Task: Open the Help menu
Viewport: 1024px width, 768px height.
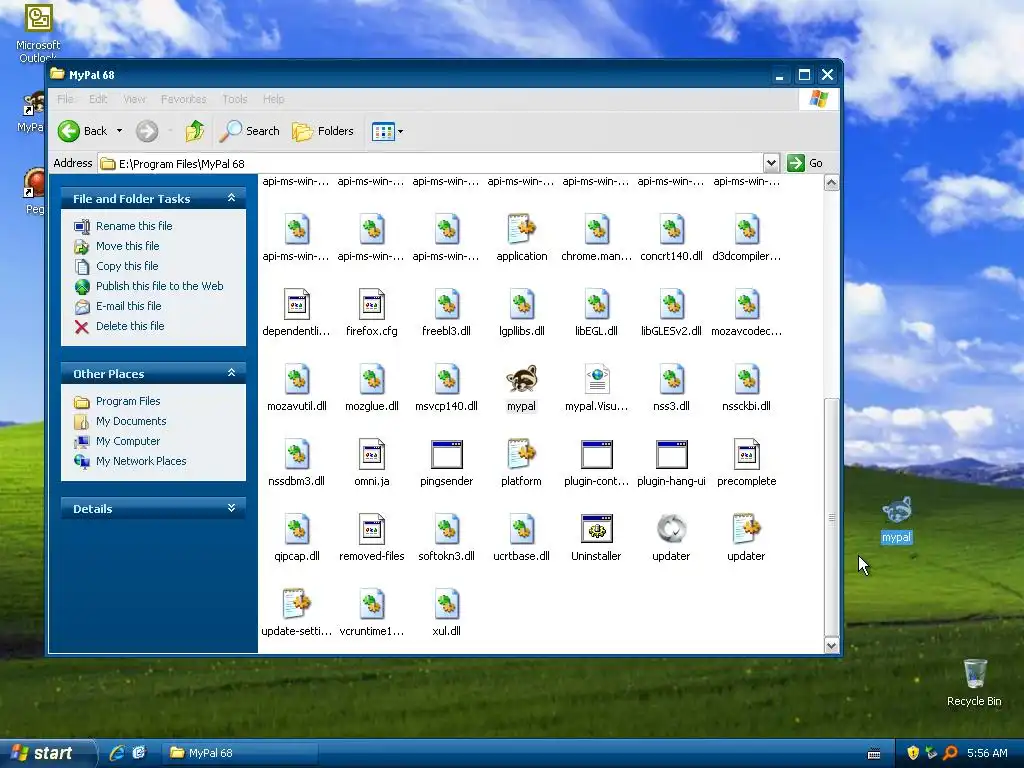Action: (274, 99)
